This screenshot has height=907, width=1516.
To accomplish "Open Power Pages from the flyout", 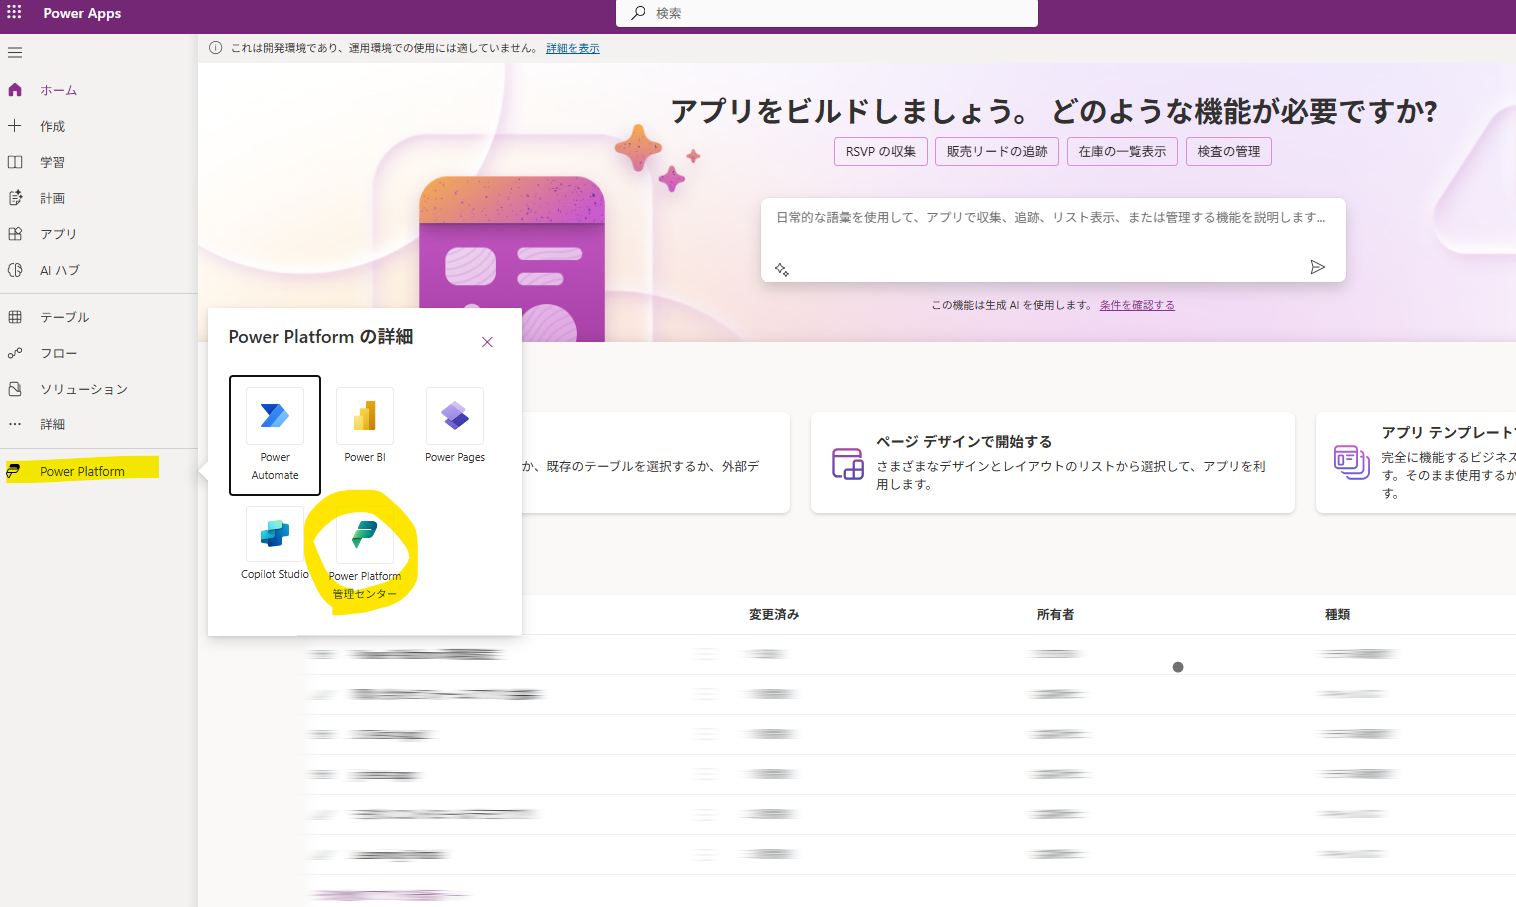I will 455,426.
